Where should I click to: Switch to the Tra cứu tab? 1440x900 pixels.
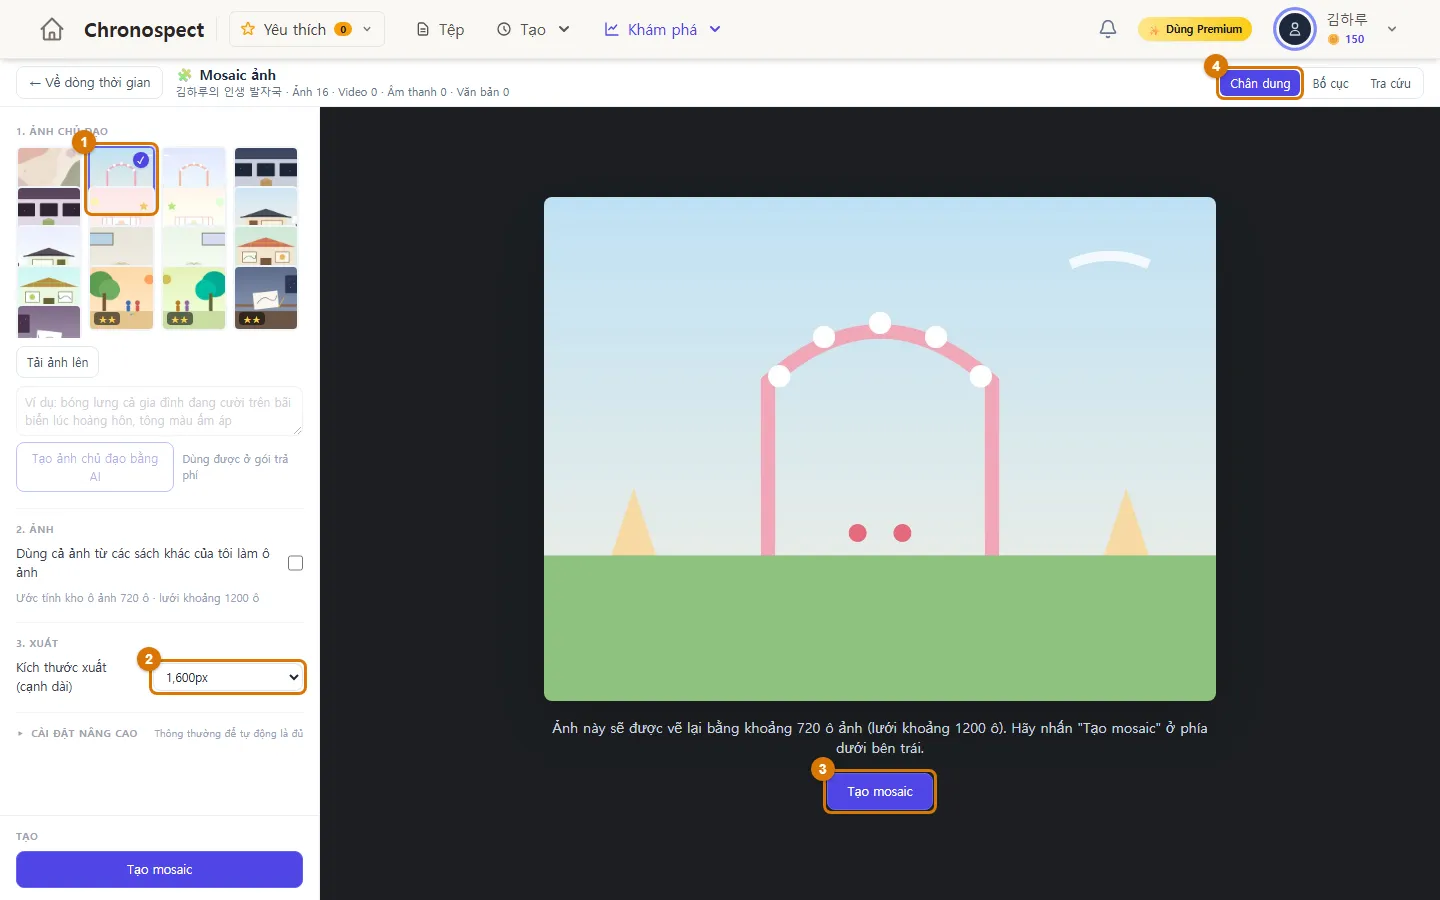(x=1390, y=84)
